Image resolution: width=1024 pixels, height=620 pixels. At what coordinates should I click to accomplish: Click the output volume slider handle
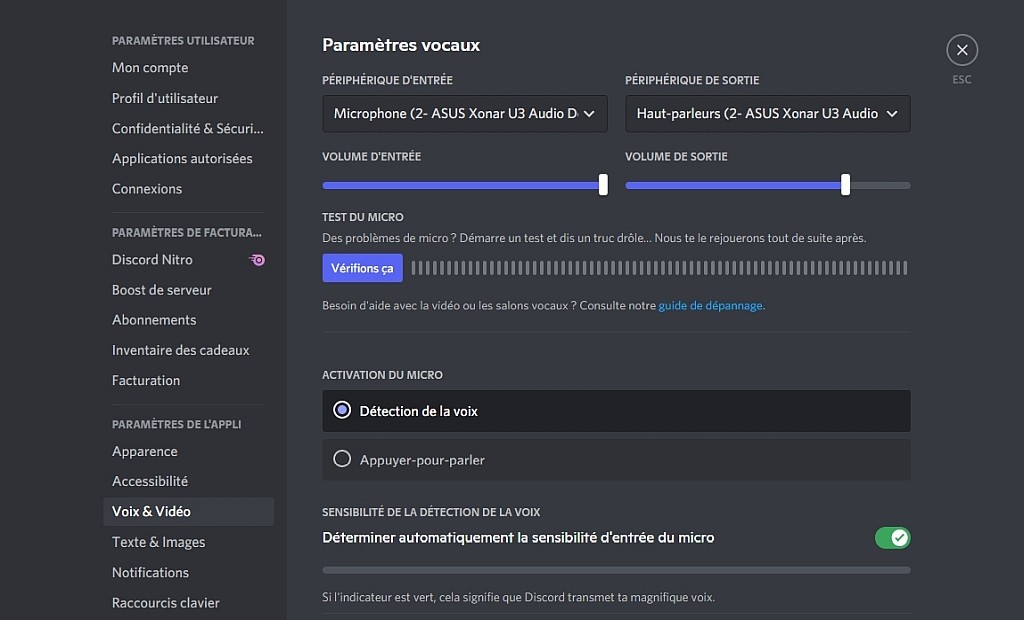point(846,185)
